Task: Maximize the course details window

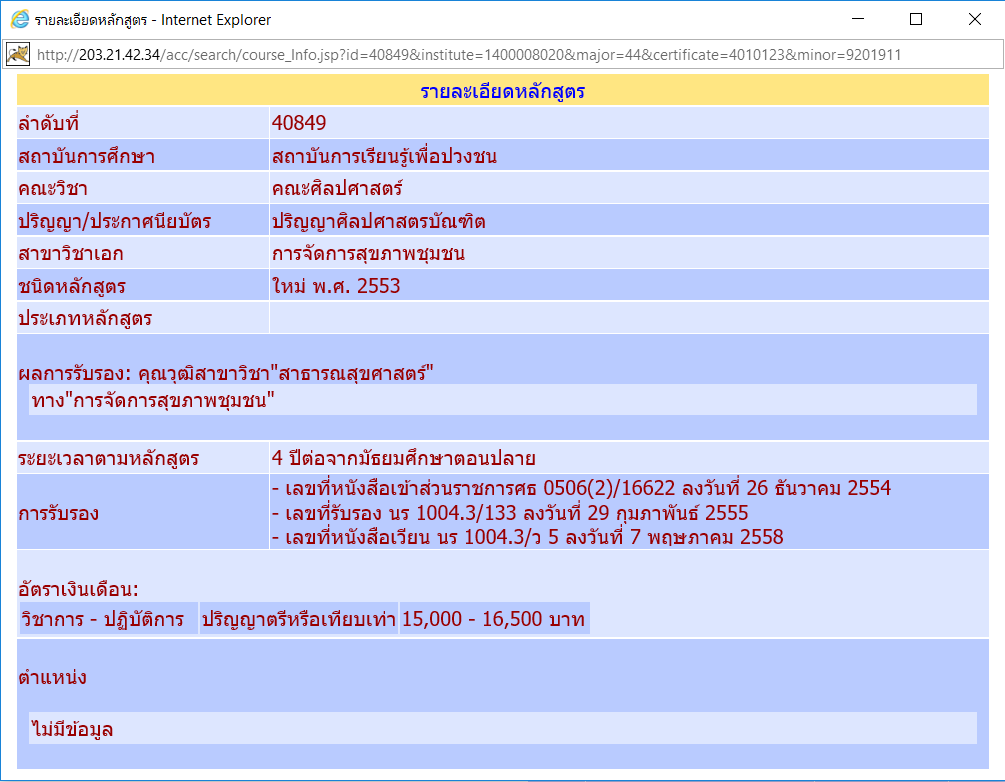Action: pyautogui.click(x=916, y=19)
